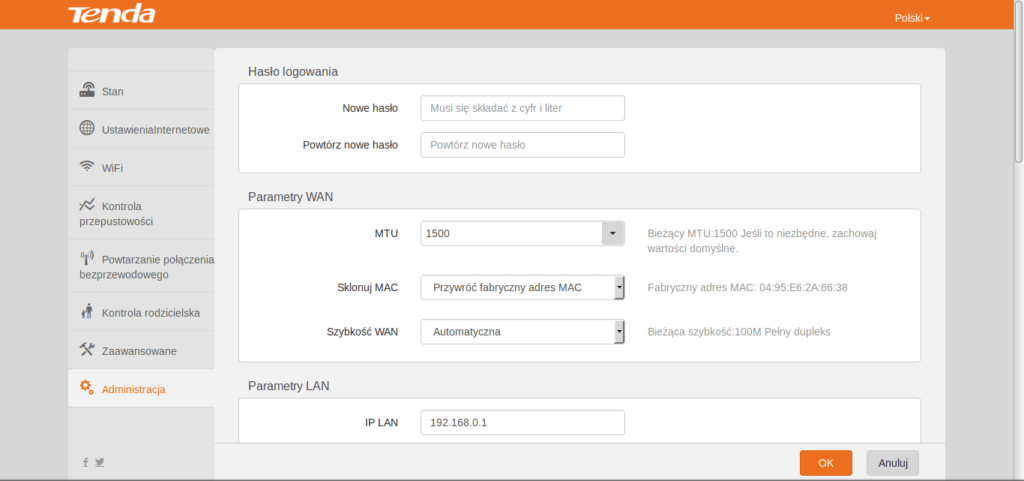Image resolution: width=1024 pixels, height=481 pixels.
Task: Open the Twitter icon link
Action: pos(100,462)
